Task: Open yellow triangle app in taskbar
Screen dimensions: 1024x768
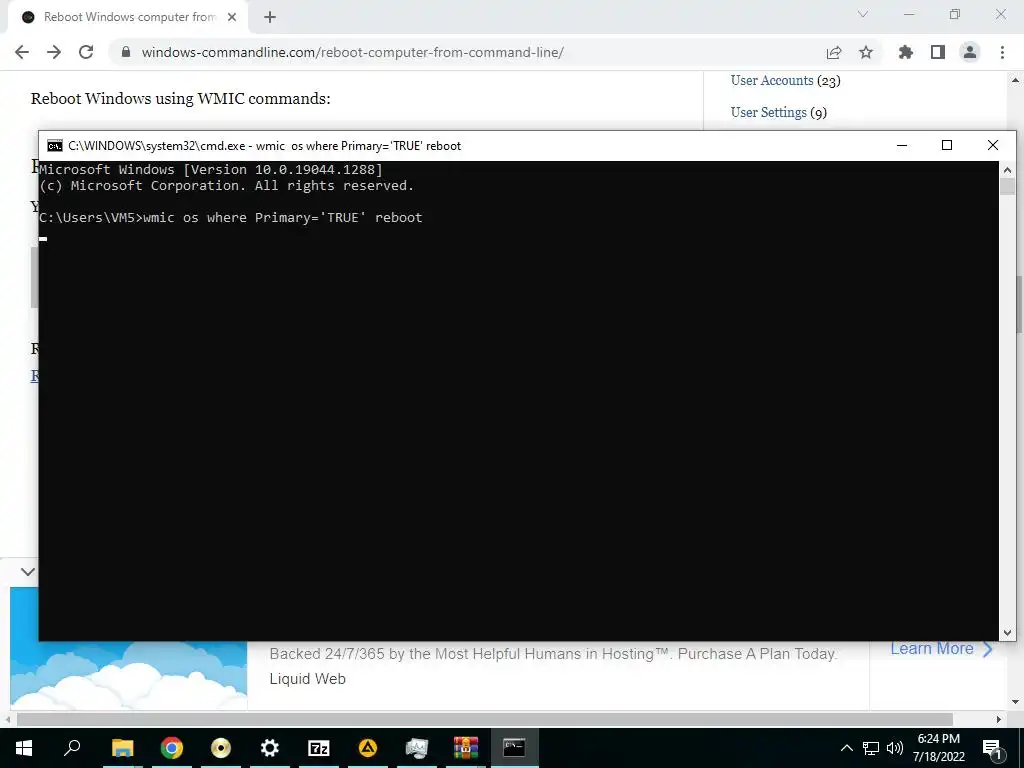Action: point(368,748)
